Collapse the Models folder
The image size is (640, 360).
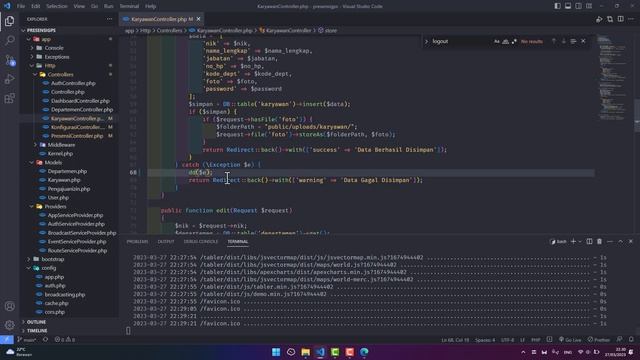coord(32,162)
